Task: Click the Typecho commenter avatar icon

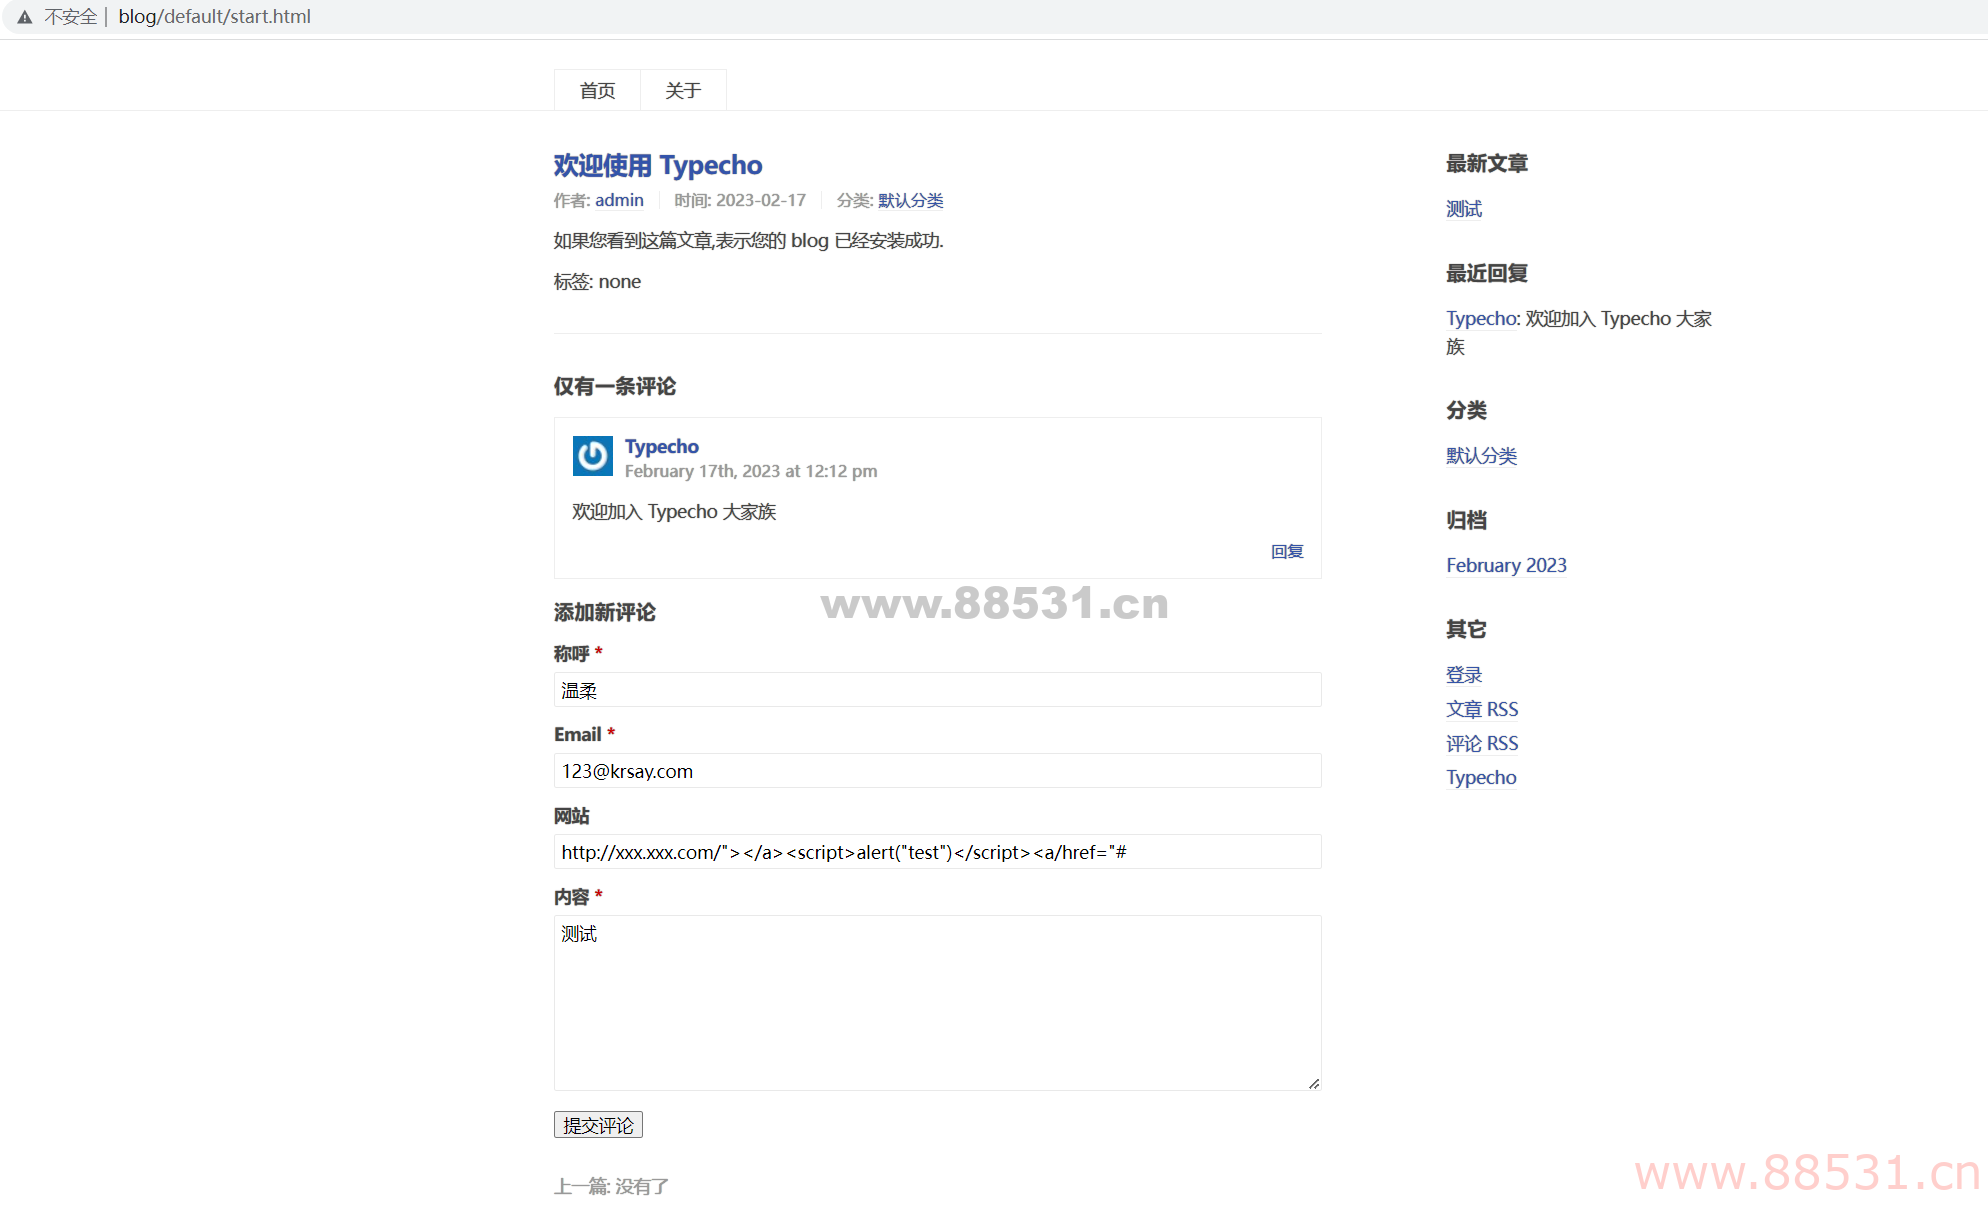Action: coord(593,456)
